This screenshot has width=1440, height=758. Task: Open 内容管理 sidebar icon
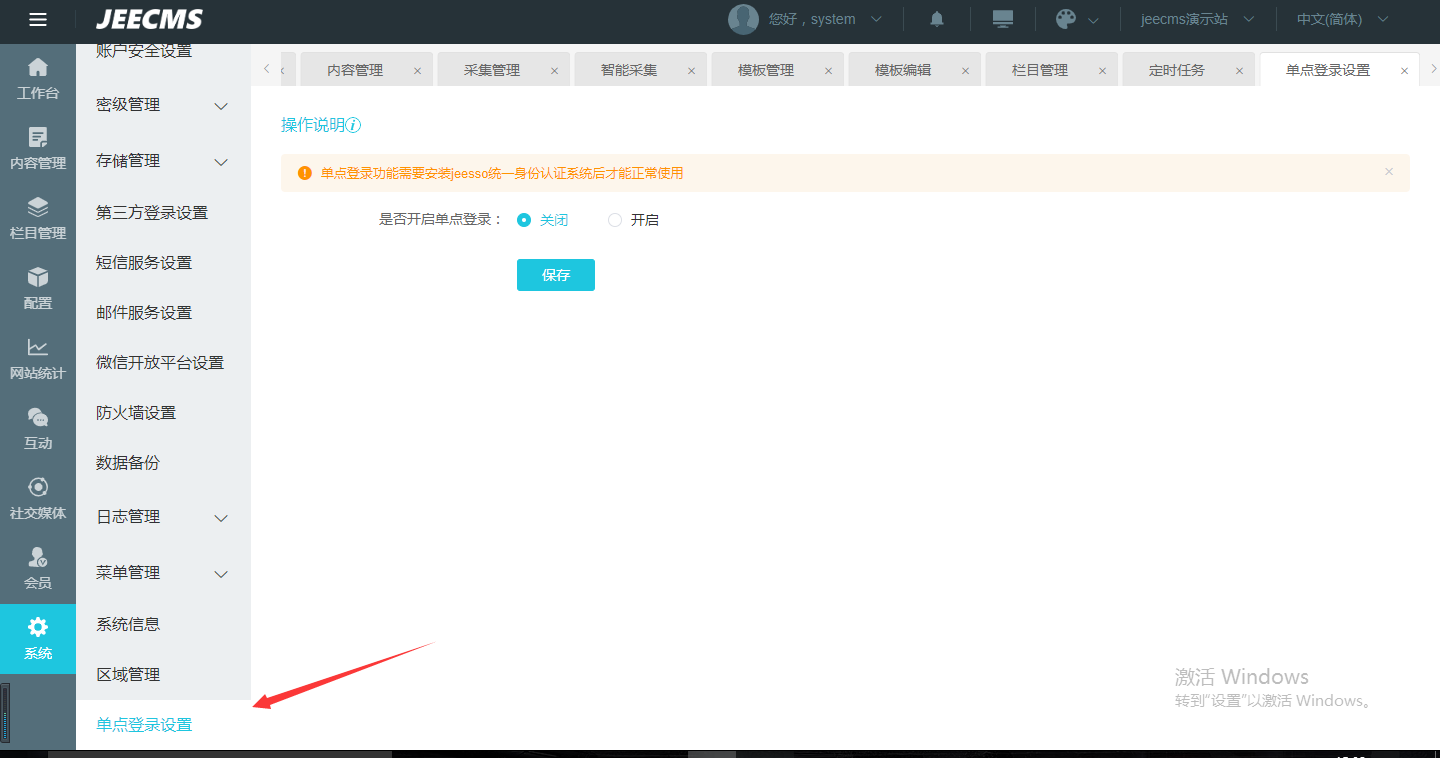(x=38, y=148)
